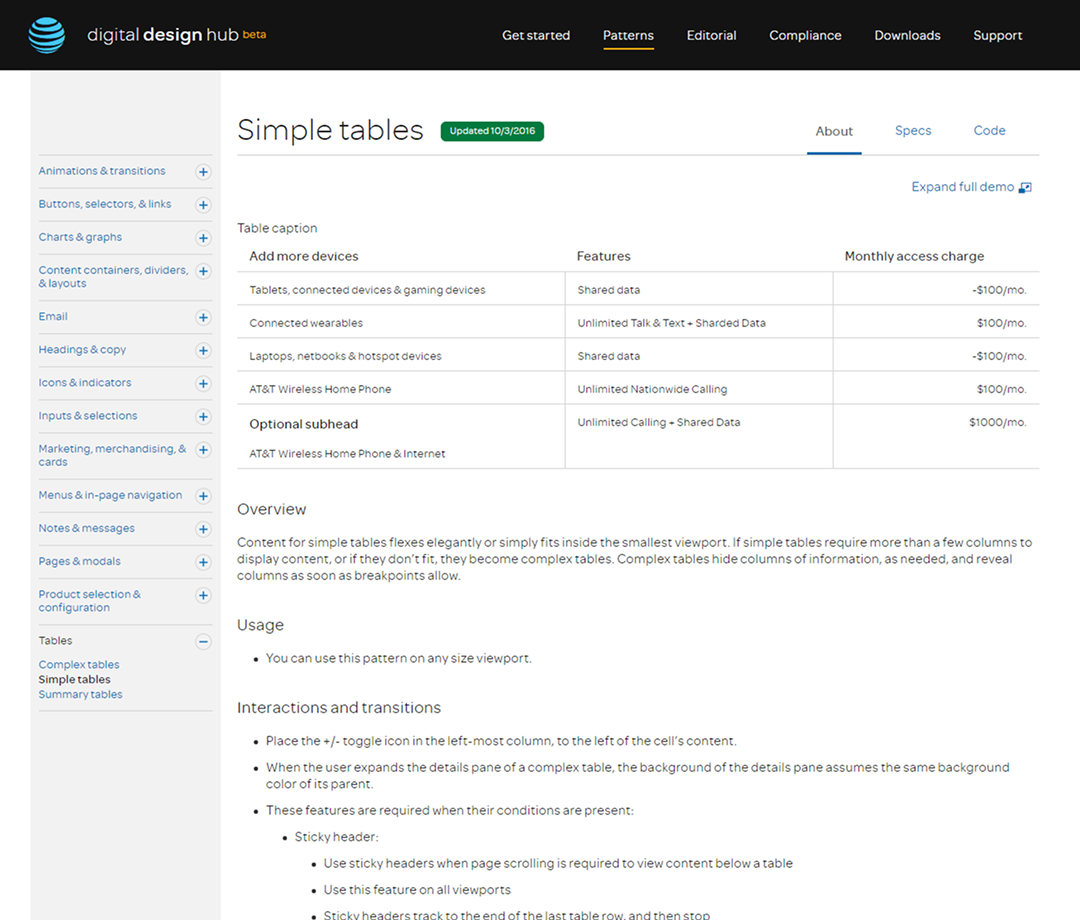Click Laptops, netbooks & hotspot devices cell
This screenshot has width=1080, height=920.
(345, 356)
